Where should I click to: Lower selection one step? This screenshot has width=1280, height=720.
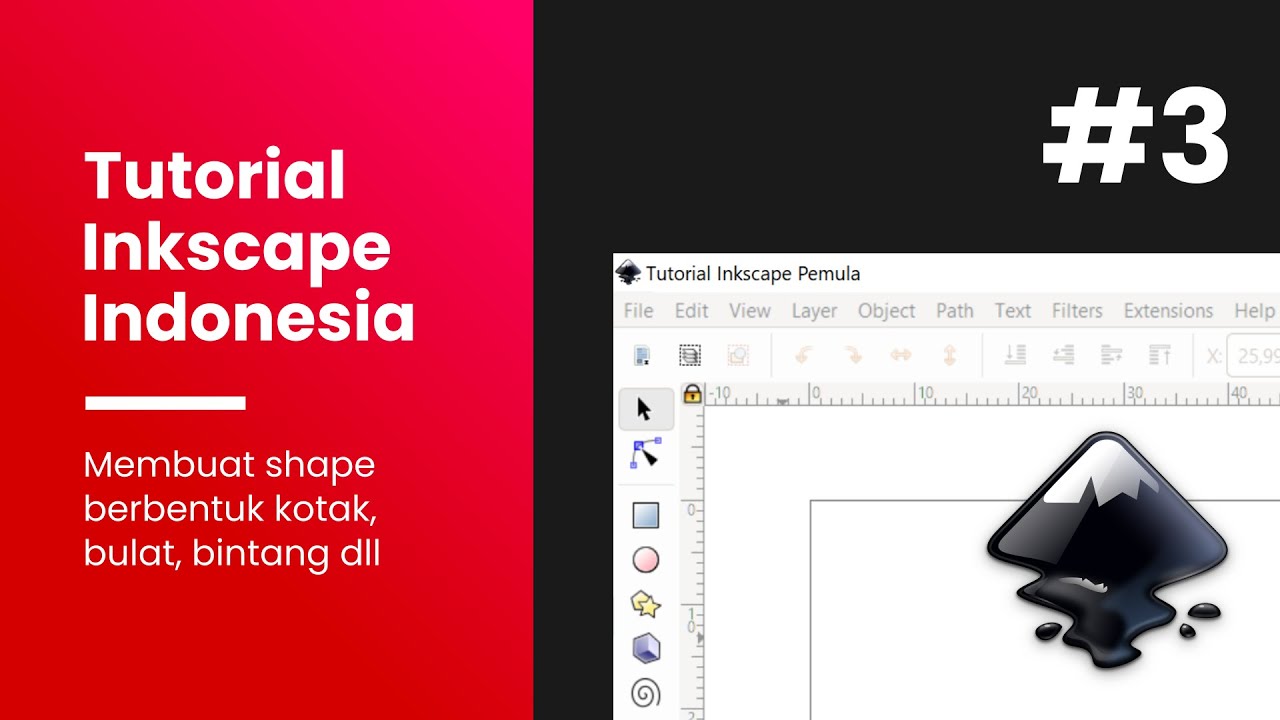(x=1063, y=355)
